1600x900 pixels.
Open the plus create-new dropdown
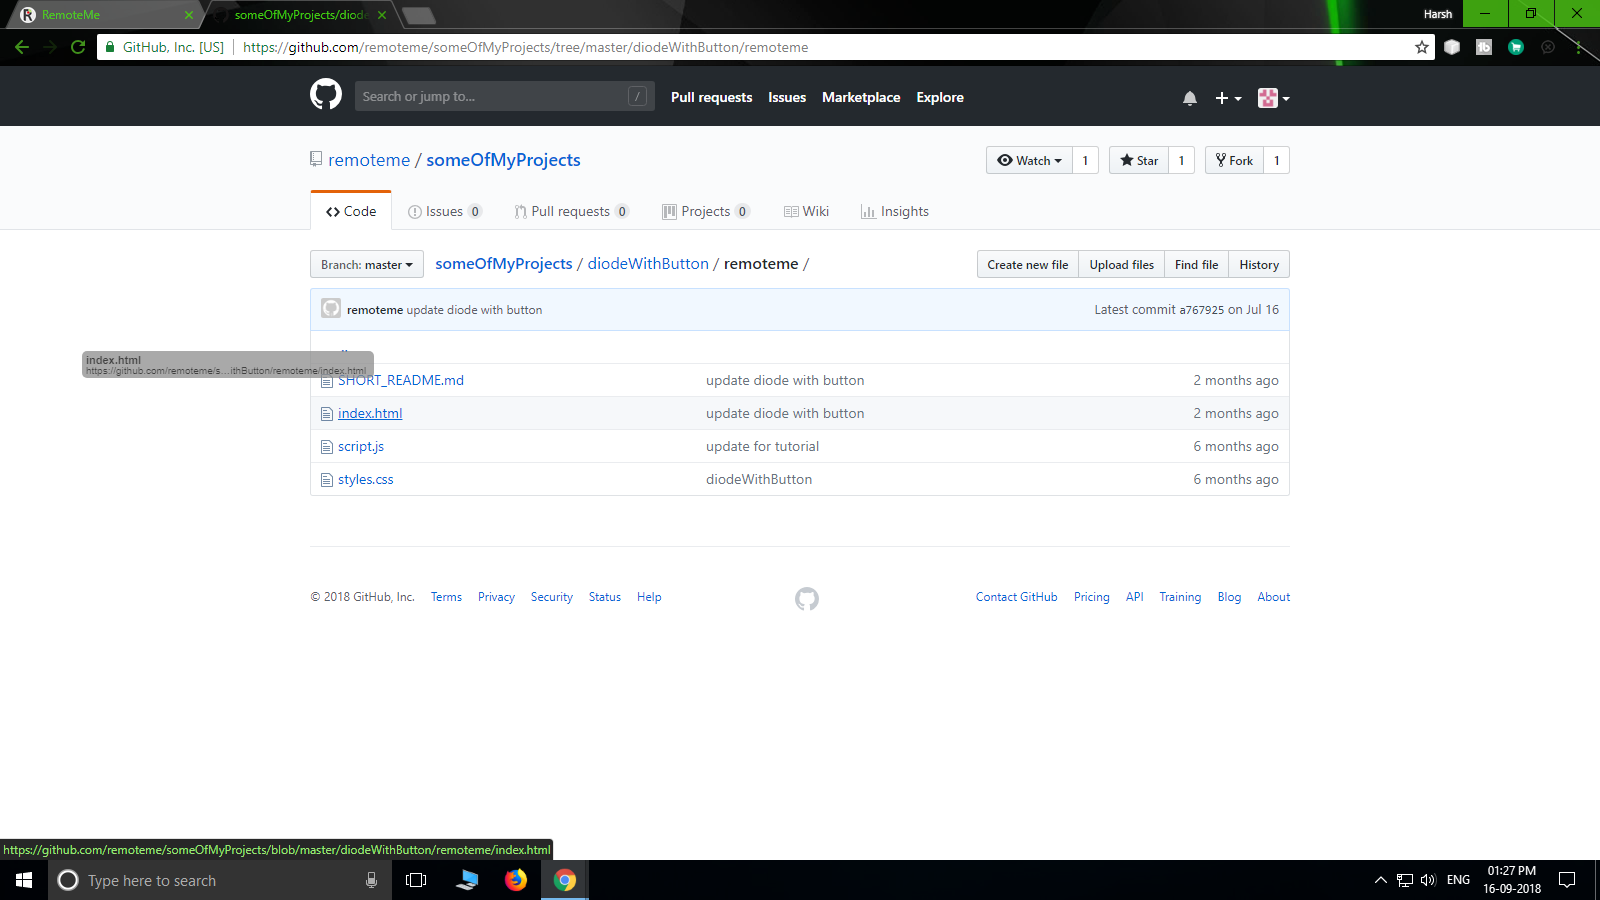pos(1228,98)
